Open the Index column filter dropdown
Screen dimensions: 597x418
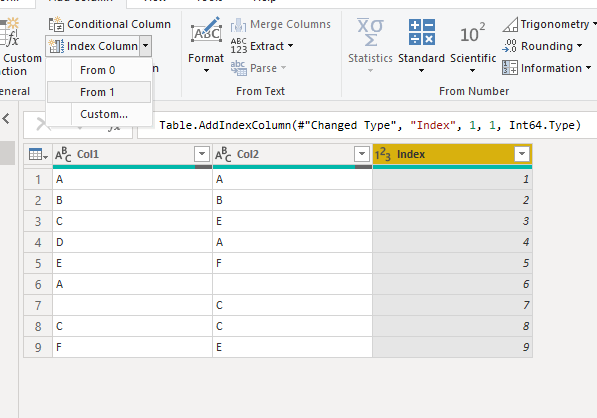(x=522, y=154)
